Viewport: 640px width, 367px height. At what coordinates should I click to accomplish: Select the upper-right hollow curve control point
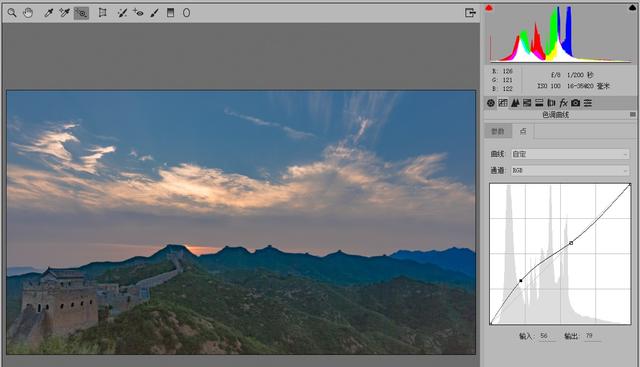click(x=571, y=243)
